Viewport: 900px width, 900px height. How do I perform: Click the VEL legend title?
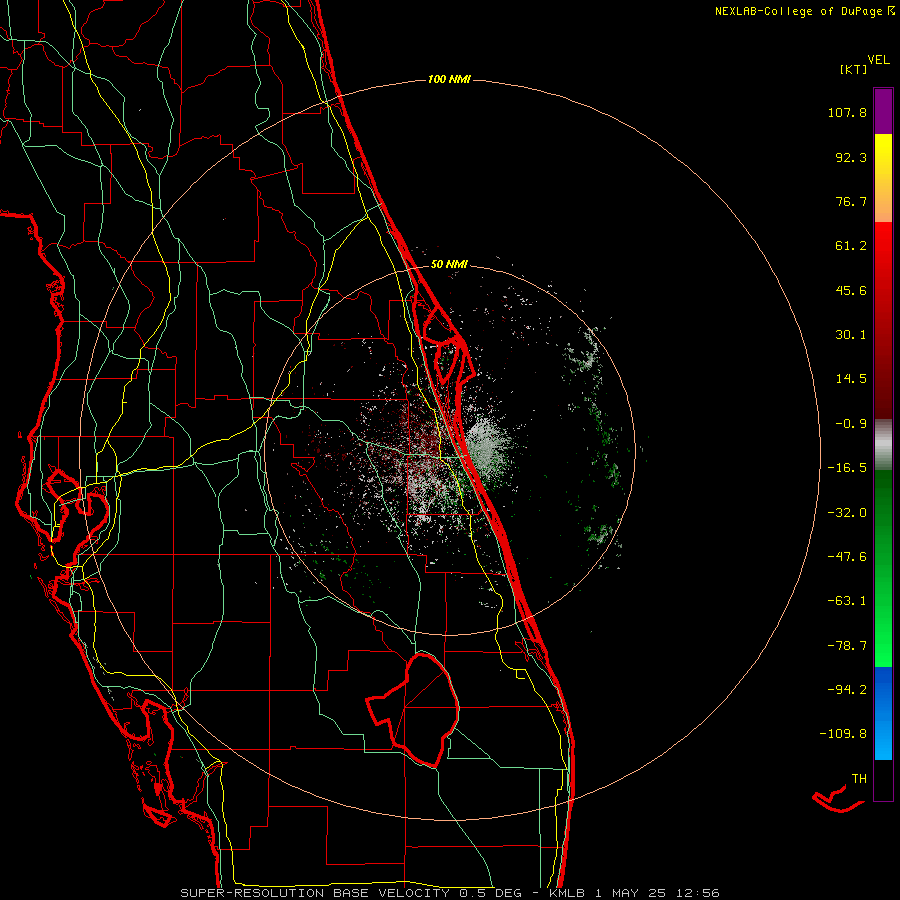tap(878, 60)
